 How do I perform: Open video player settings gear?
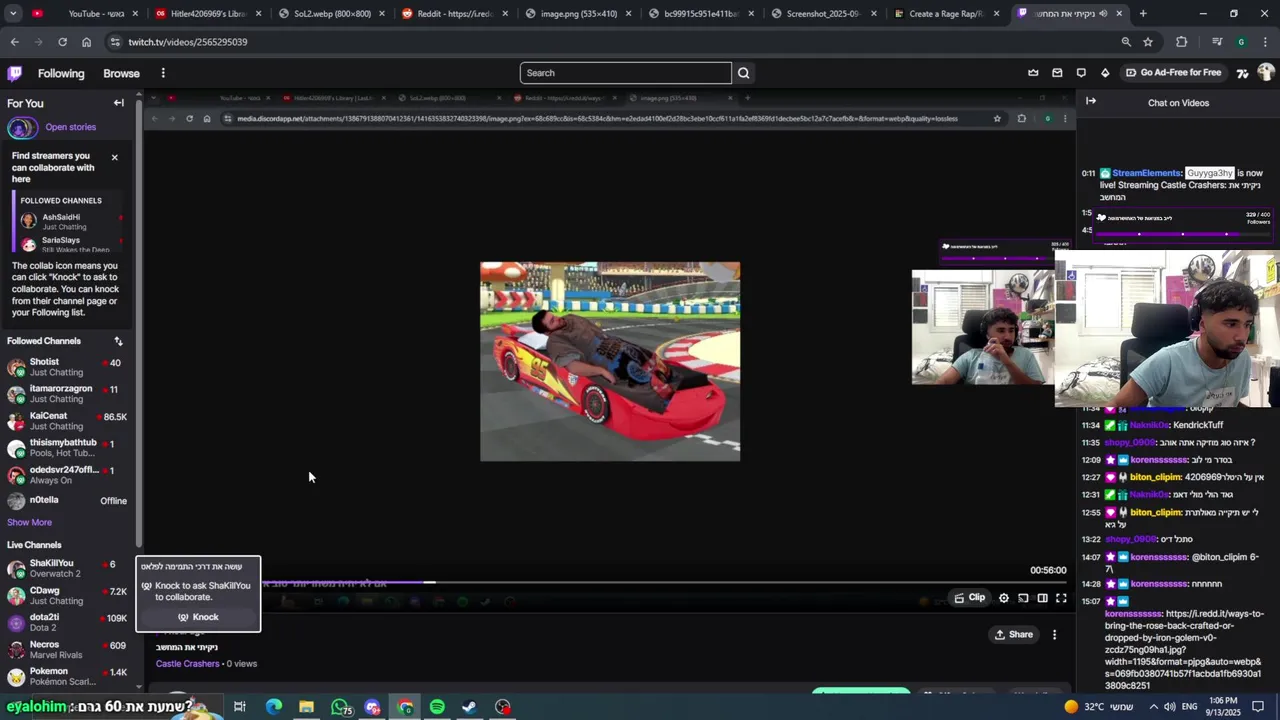coord(1004,598)
